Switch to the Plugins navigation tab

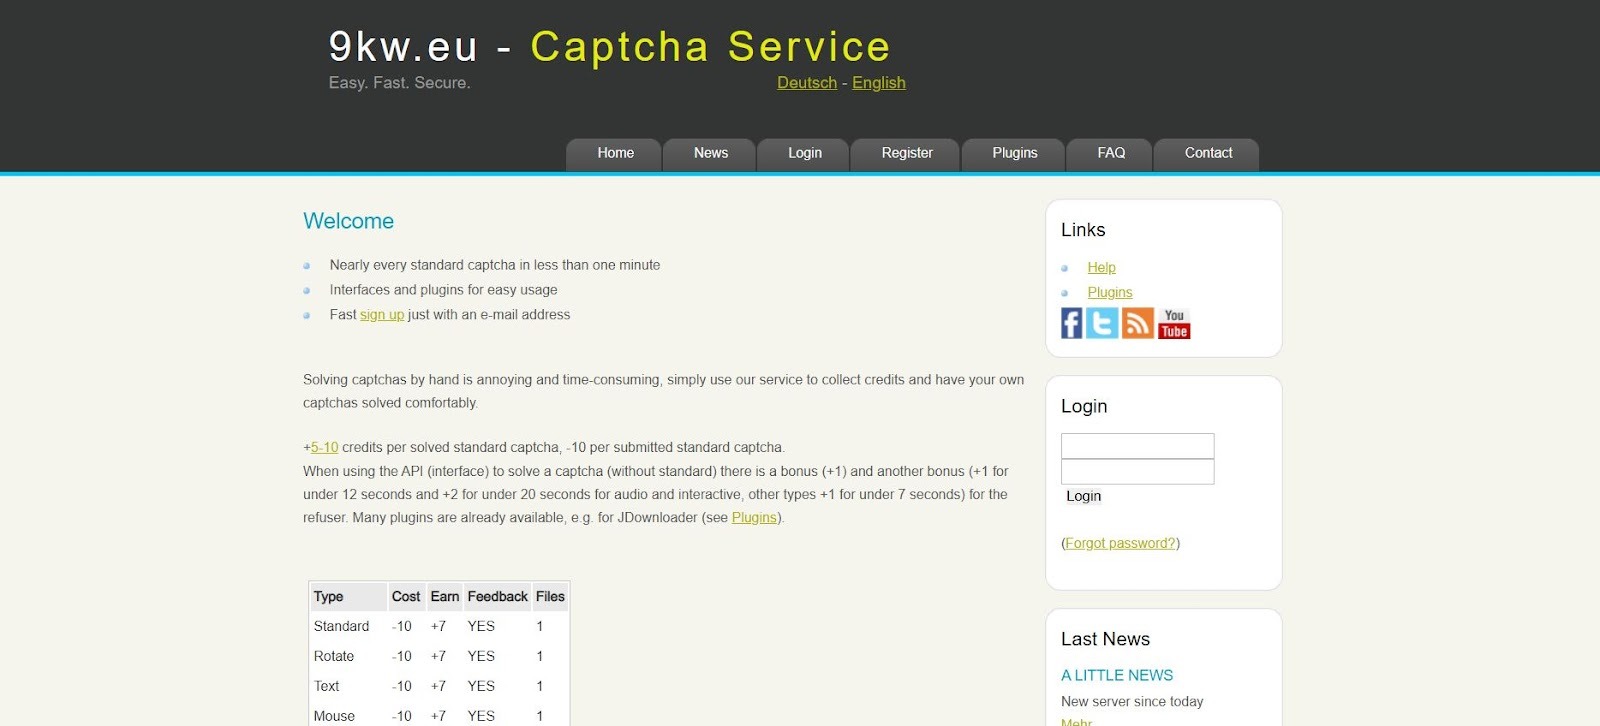click(x=1014, y=153)
